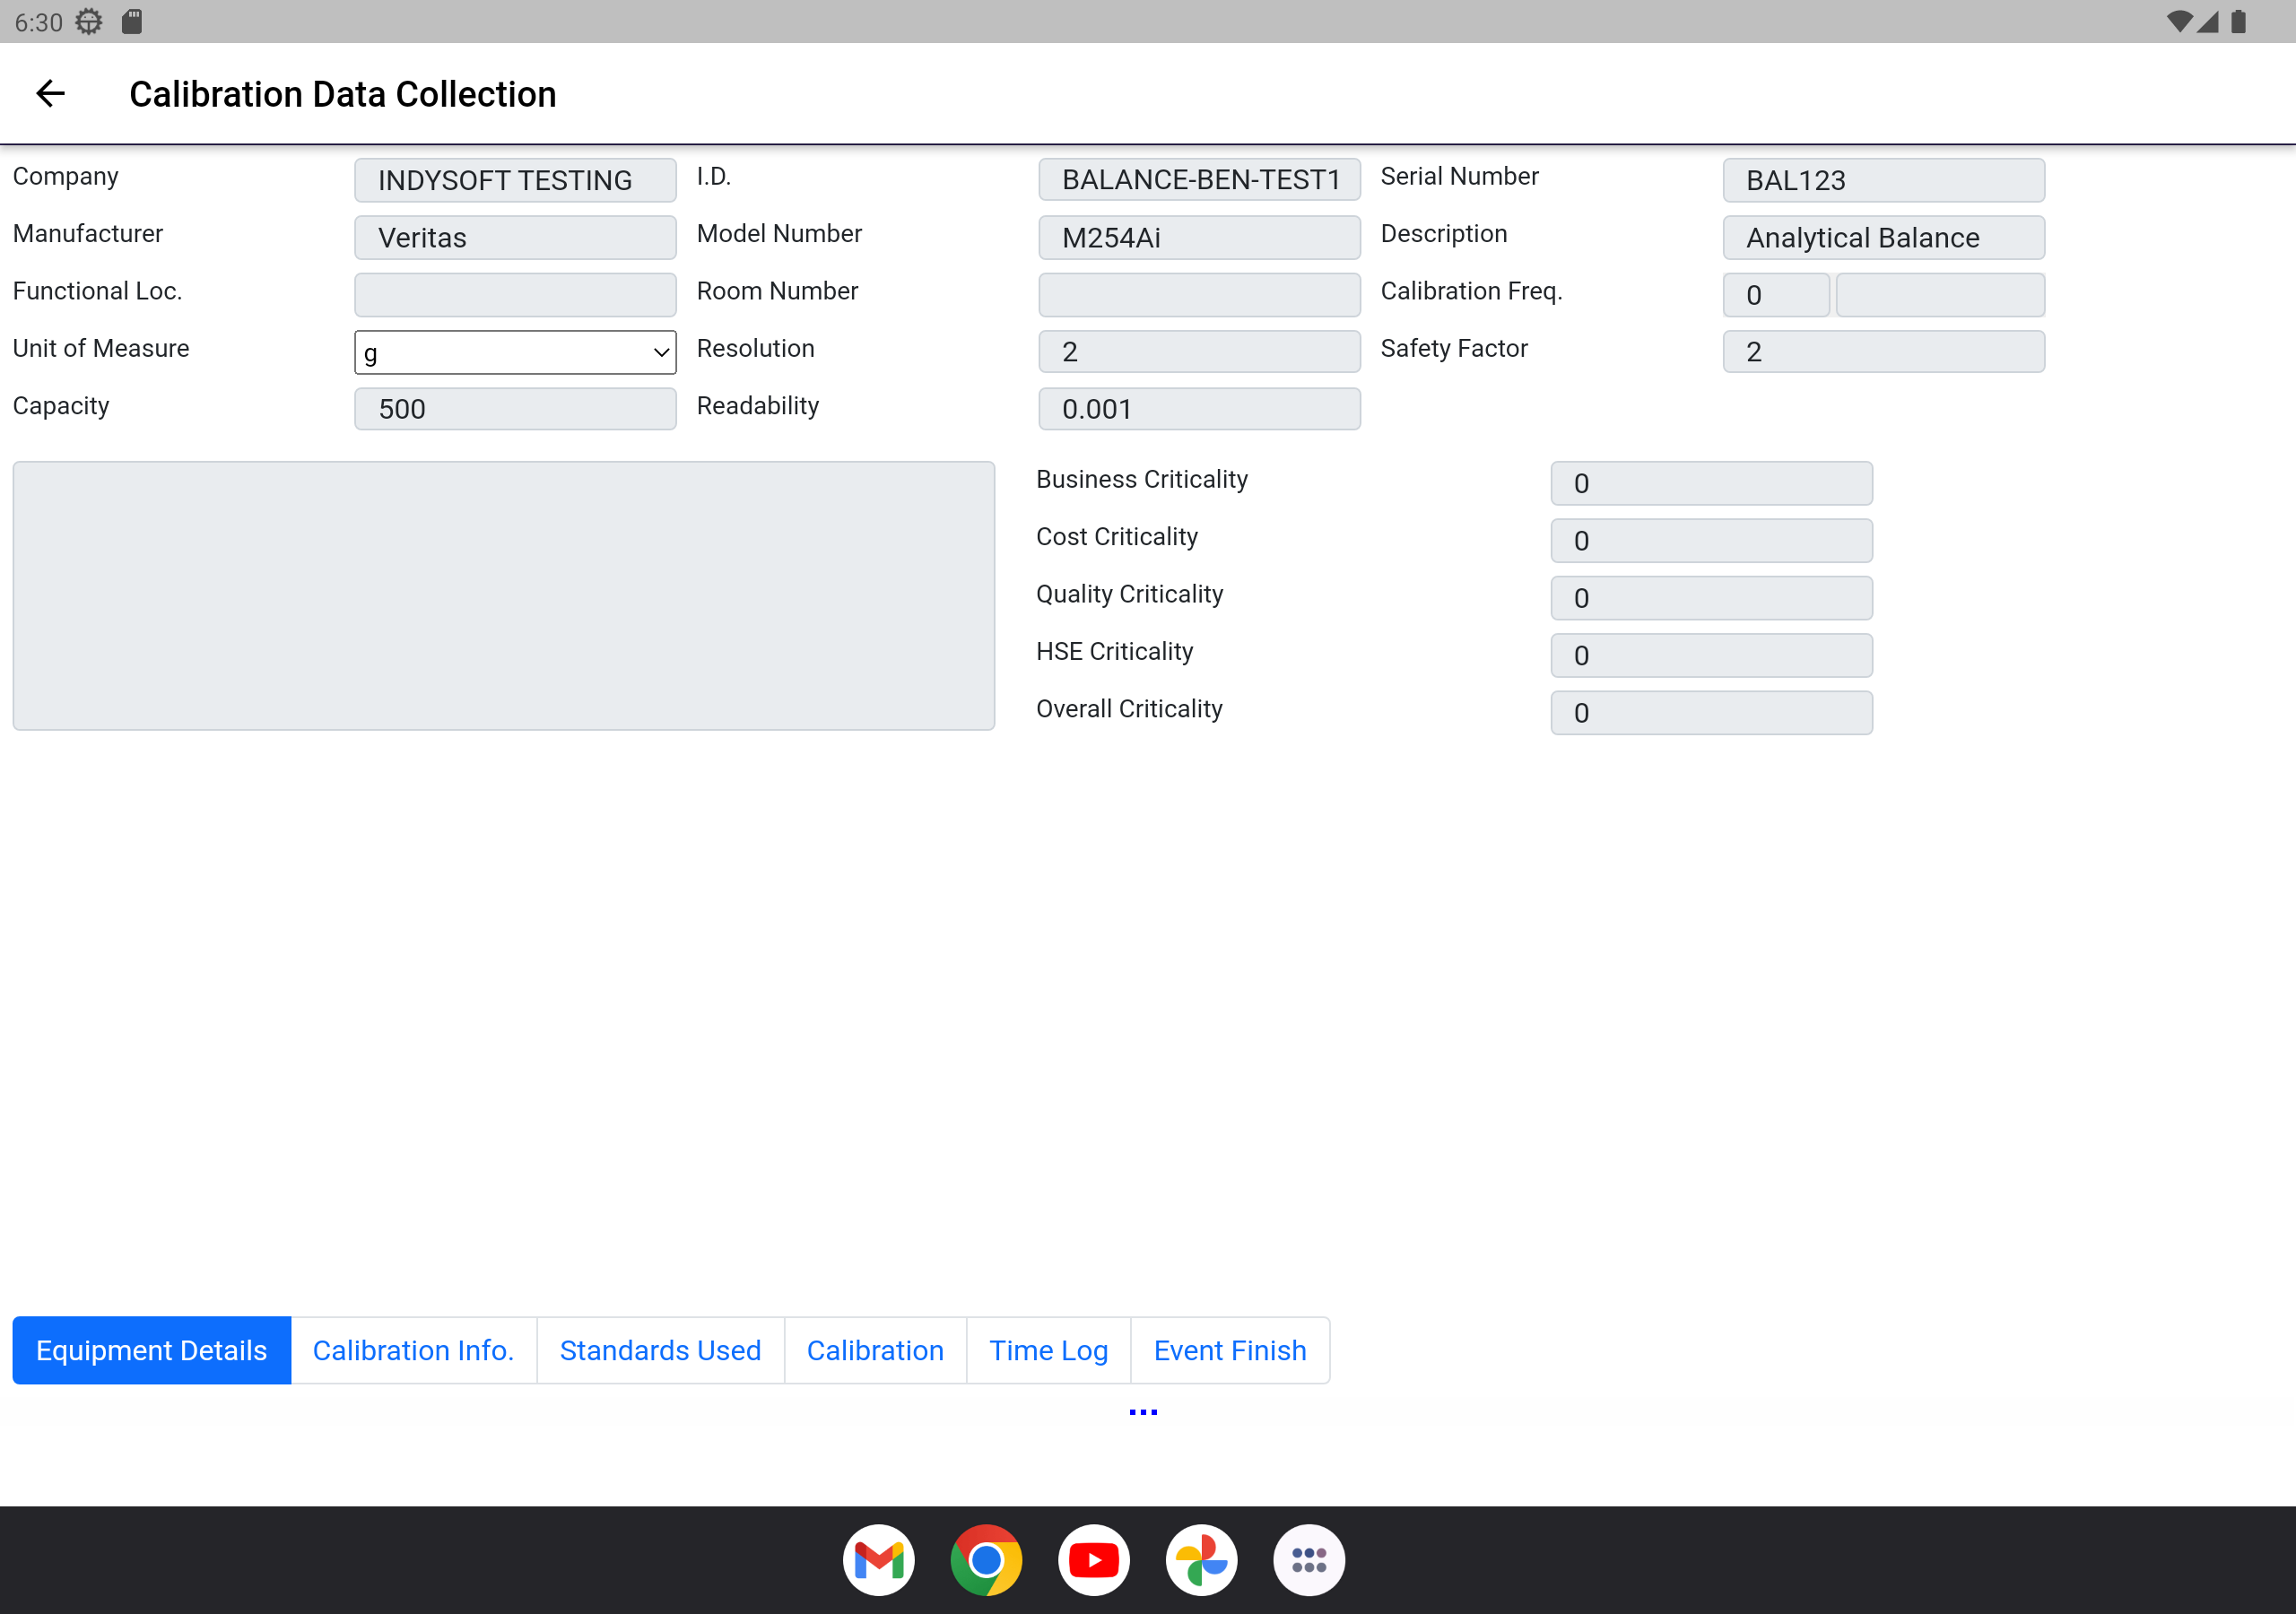Launch Chrome from the dock
2296x1614 pixels.
pyautogui.click(x=986, y=1559)
